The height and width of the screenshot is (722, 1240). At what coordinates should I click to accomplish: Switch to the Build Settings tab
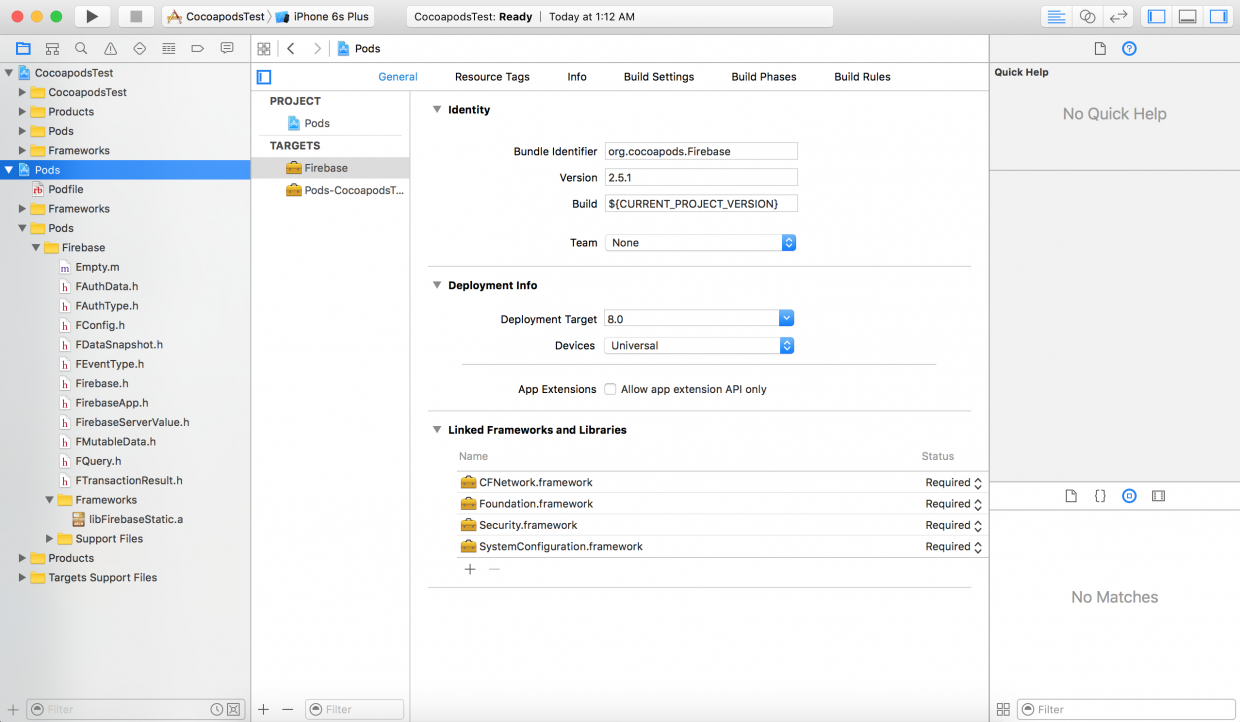658,76
